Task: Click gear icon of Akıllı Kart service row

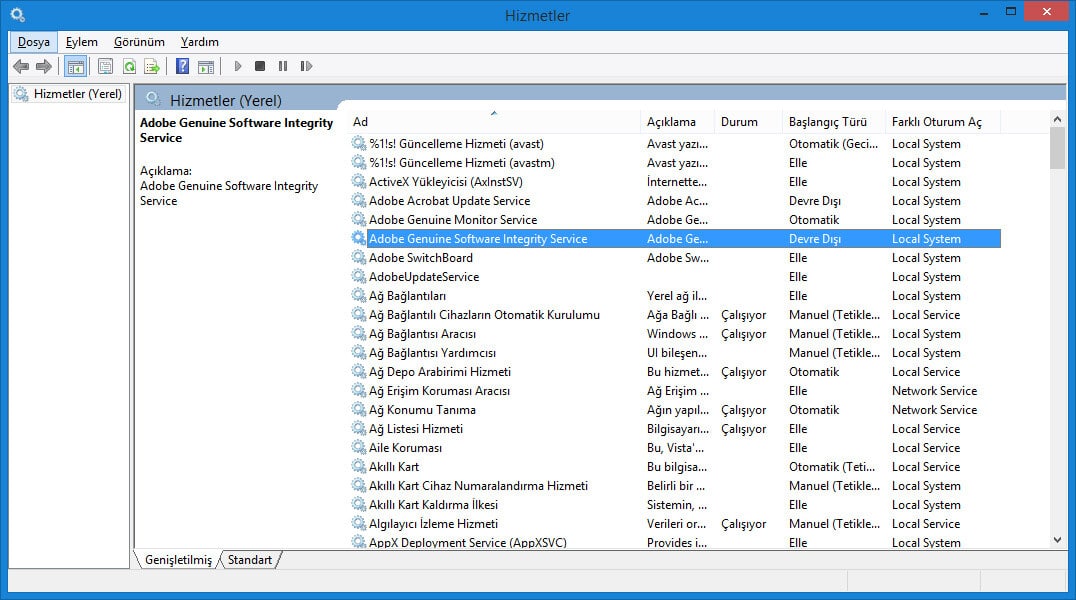Action: pyautogui.click(x=358, y=467)
